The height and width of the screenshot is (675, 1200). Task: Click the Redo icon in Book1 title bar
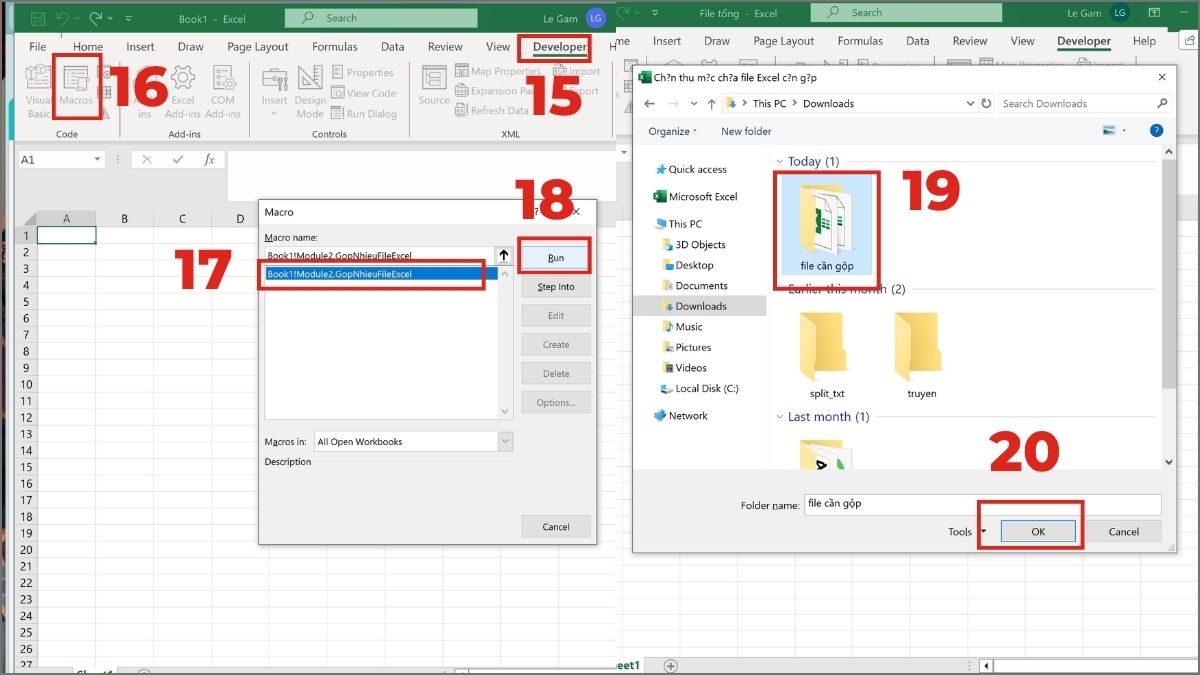pos(96,18)
